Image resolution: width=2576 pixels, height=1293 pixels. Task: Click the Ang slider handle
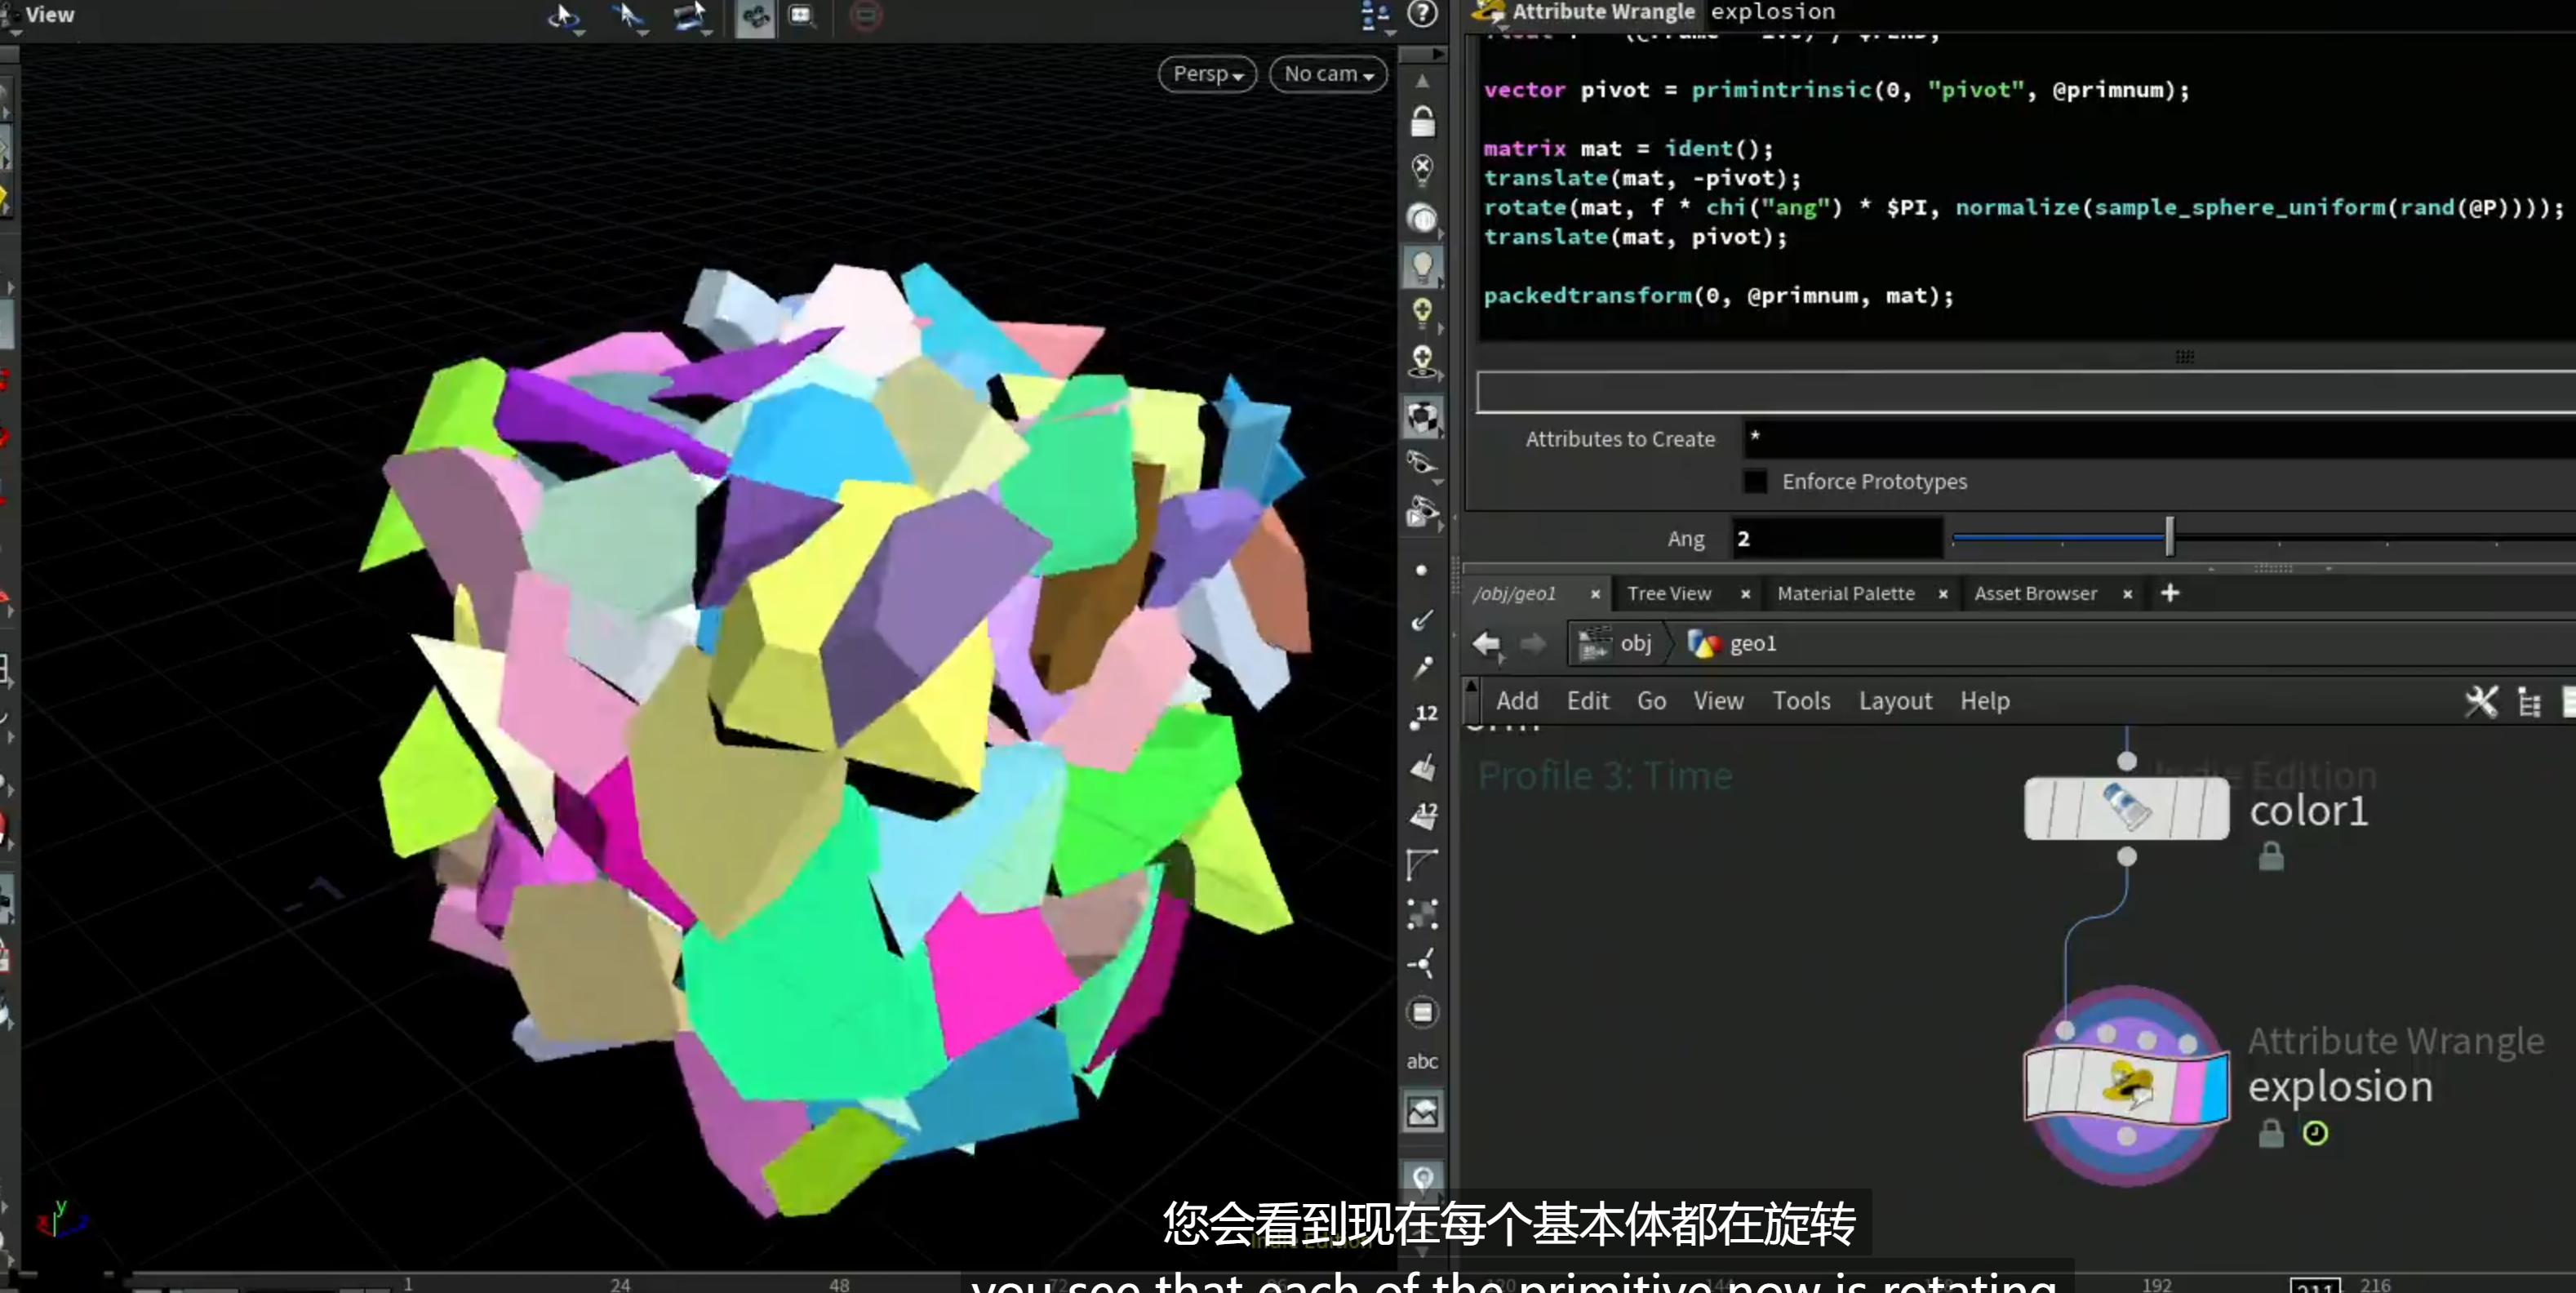tap(2169, 537)
